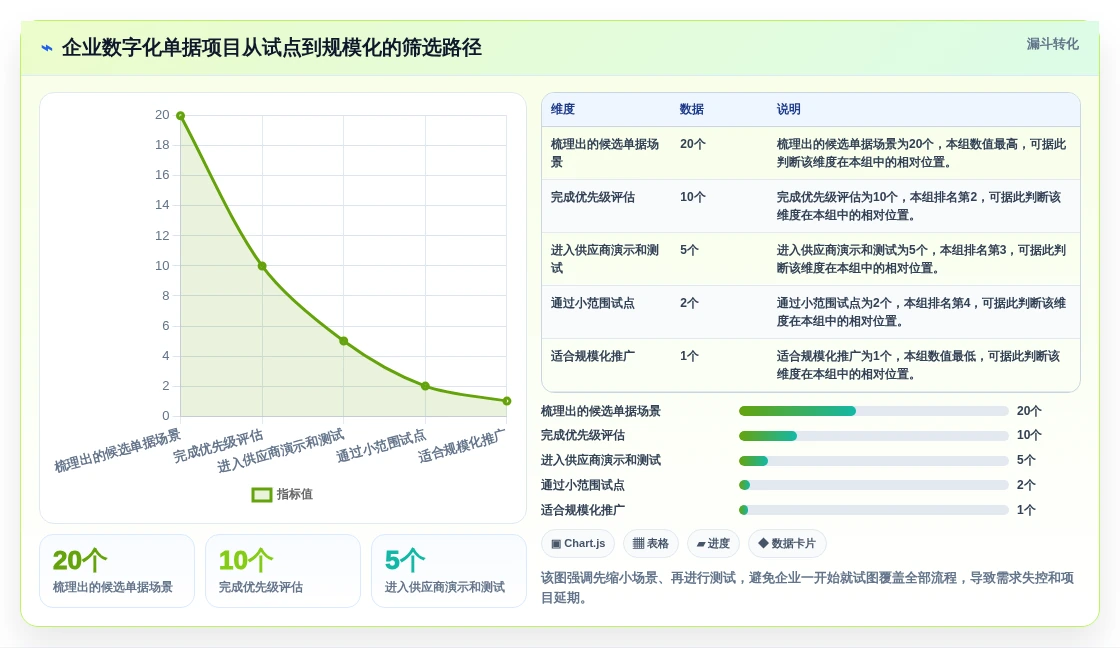Click the page title 企业数字化单据项目
Viewport: 1120px width, 648px height.
click(x=271, y=48)
